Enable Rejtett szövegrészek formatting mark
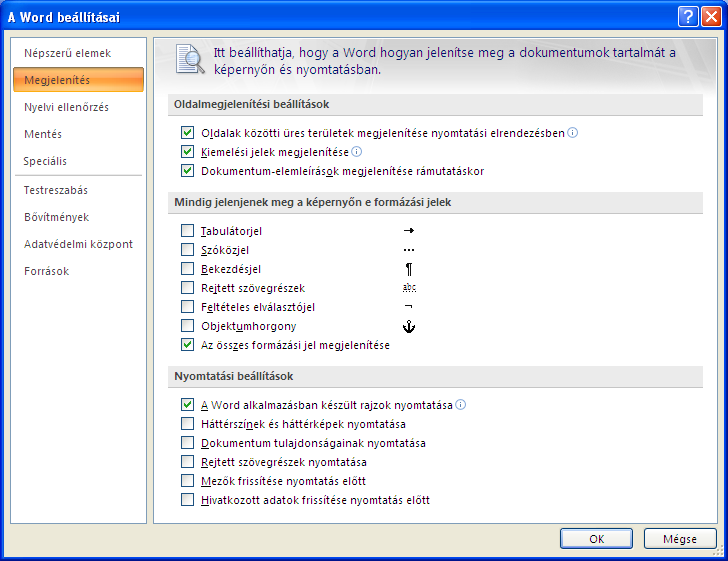The height and width of the screenshot is (561, 728). pyautogui.click(x=187, y=288)
